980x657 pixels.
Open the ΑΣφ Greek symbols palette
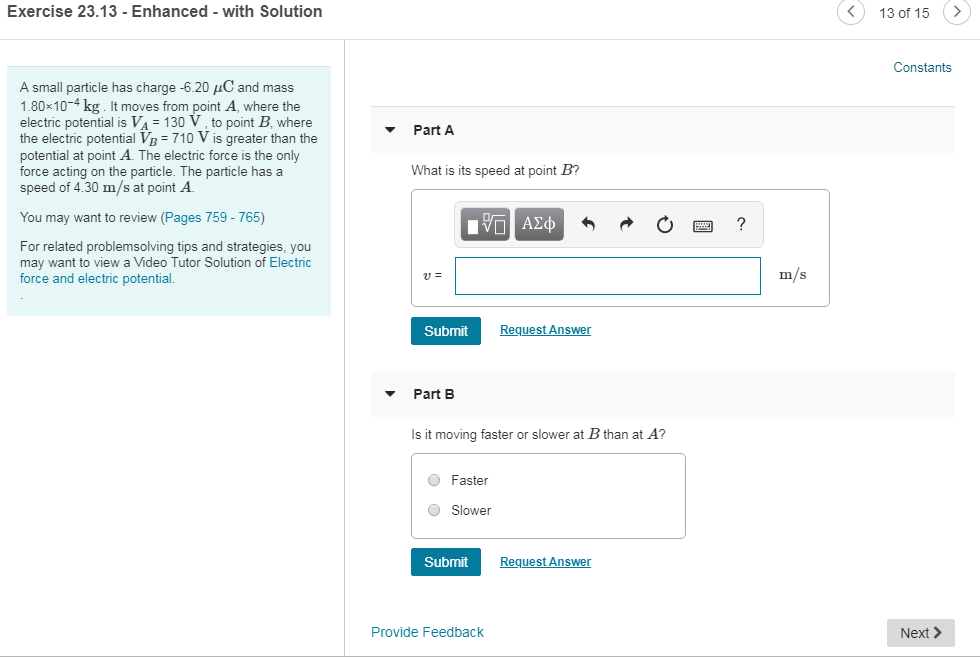tap(538, 224)
